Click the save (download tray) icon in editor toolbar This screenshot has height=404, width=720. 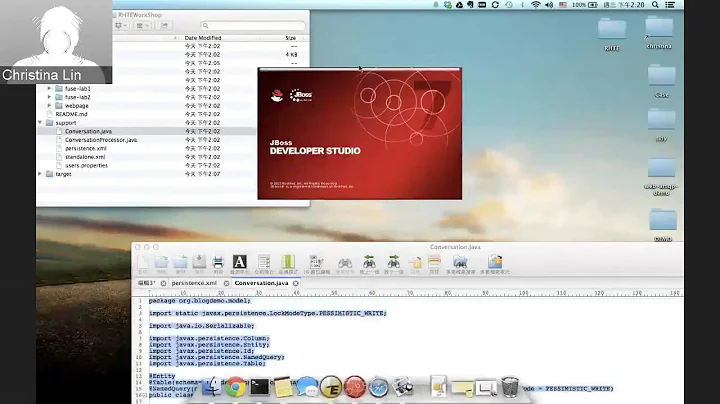coord(199,263)
